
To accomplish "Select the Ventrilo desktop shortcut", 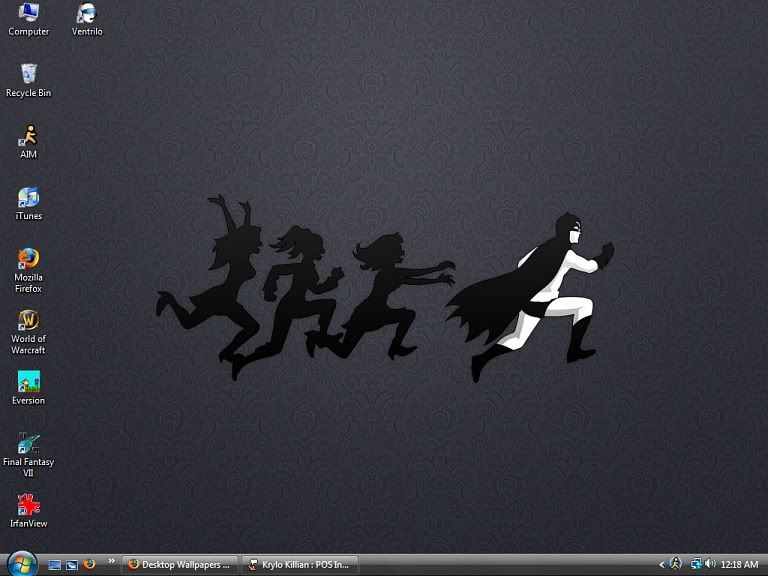I will coord(87,20).
